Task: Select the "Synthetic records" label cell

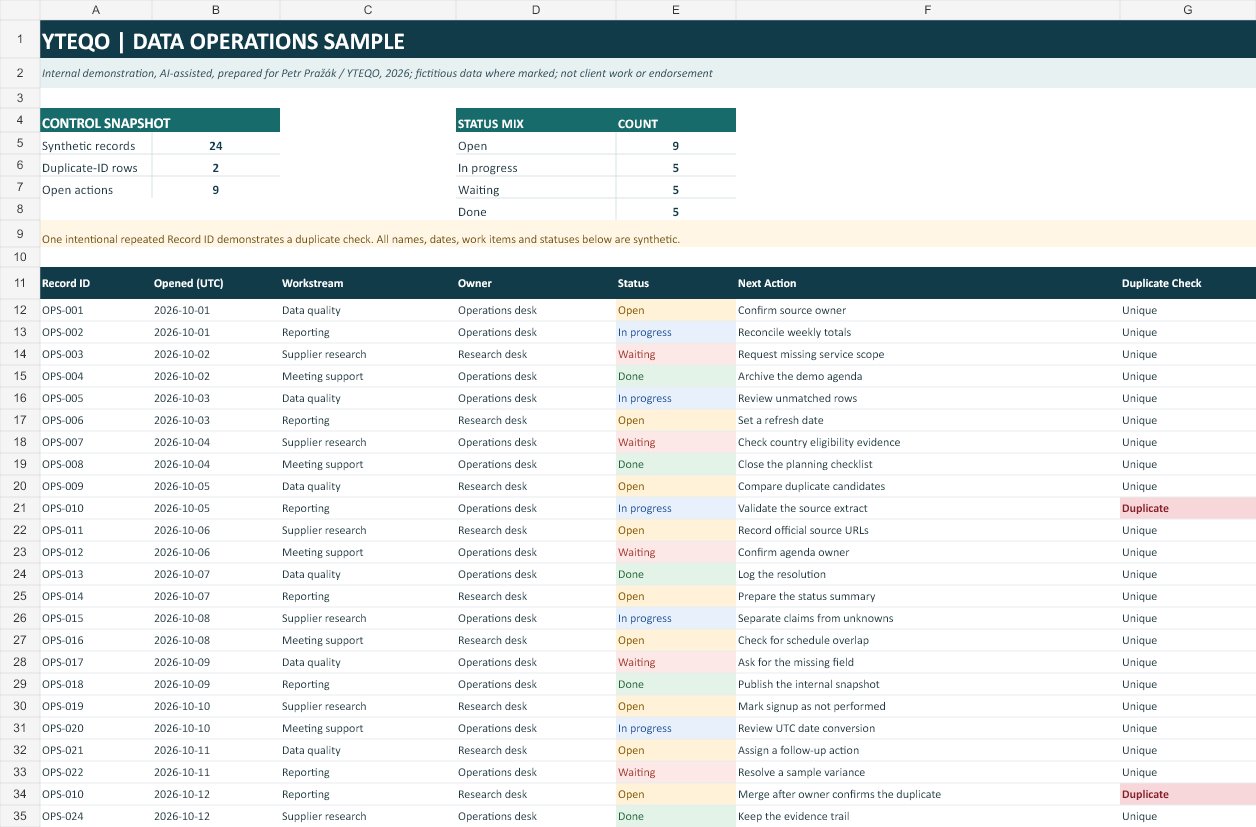Action: pos(96,146)
